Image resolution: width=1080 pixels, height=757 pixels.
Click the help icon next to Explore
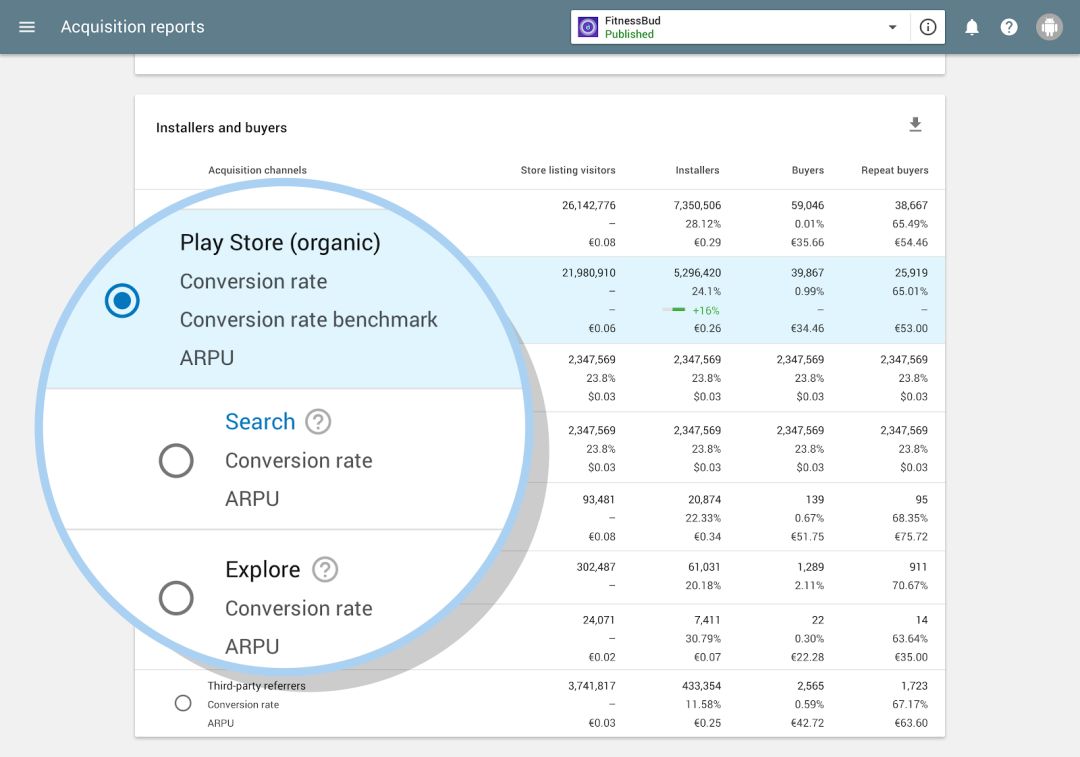(x=325, y=570)
